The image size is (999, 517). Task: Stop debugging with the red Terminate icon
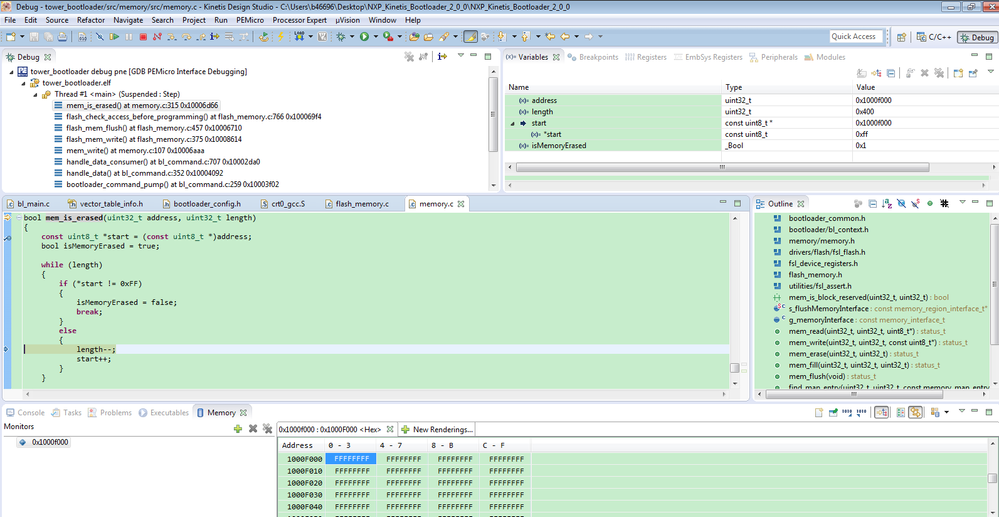(x=143, y=36)
